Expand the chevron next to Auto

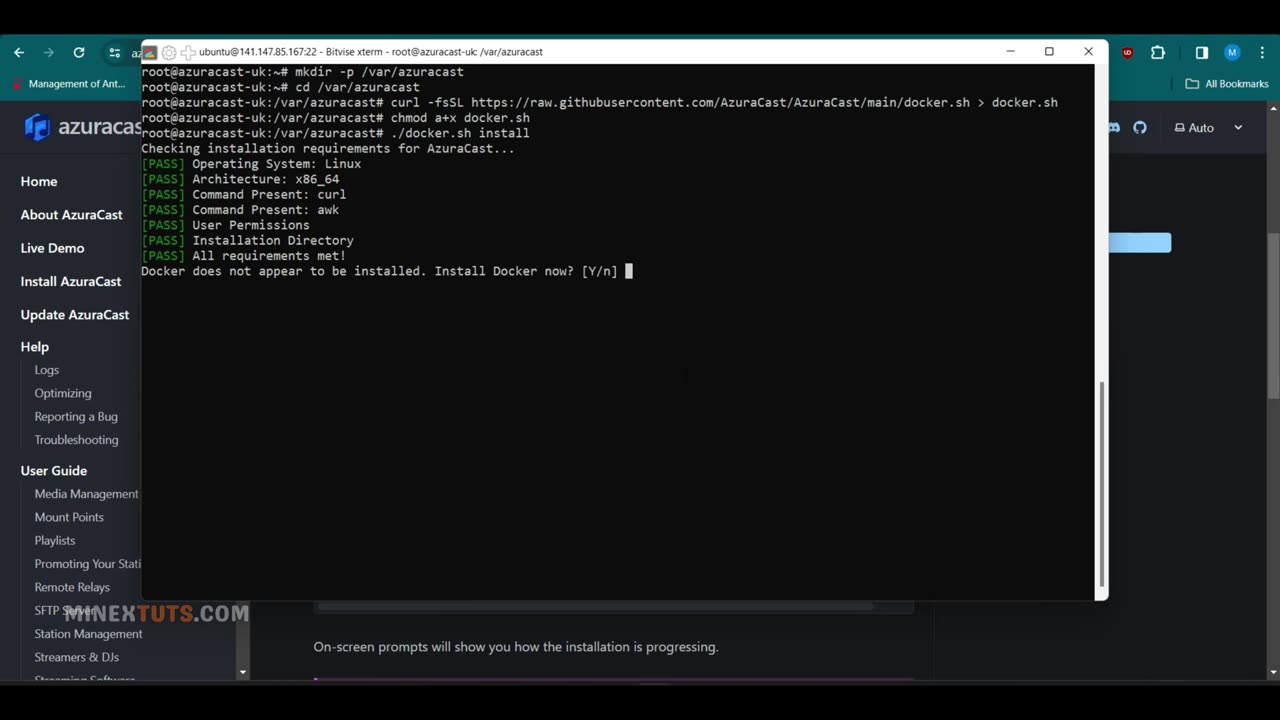(x=1238, y=127)
